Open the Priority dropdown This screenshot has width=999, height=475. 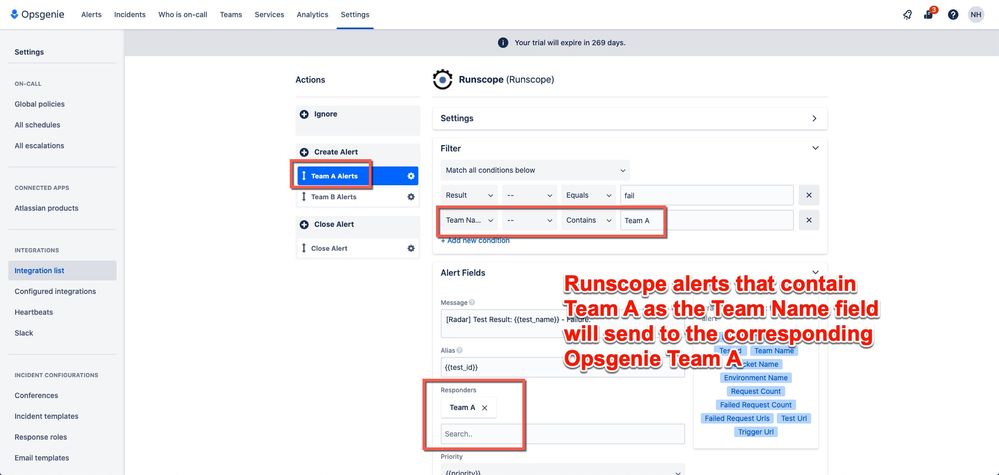563,470
